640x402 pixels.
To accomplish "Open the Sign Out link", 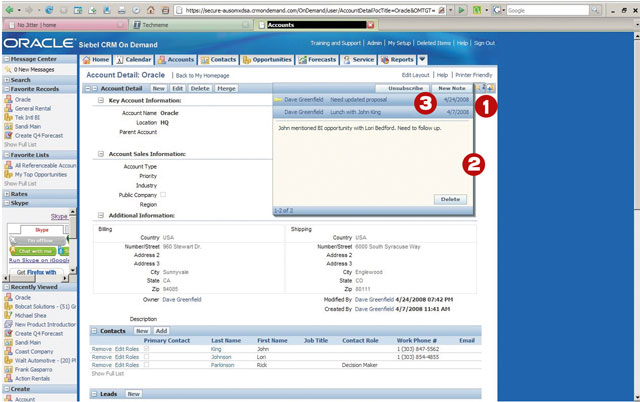I will click(x=484, y=43).
